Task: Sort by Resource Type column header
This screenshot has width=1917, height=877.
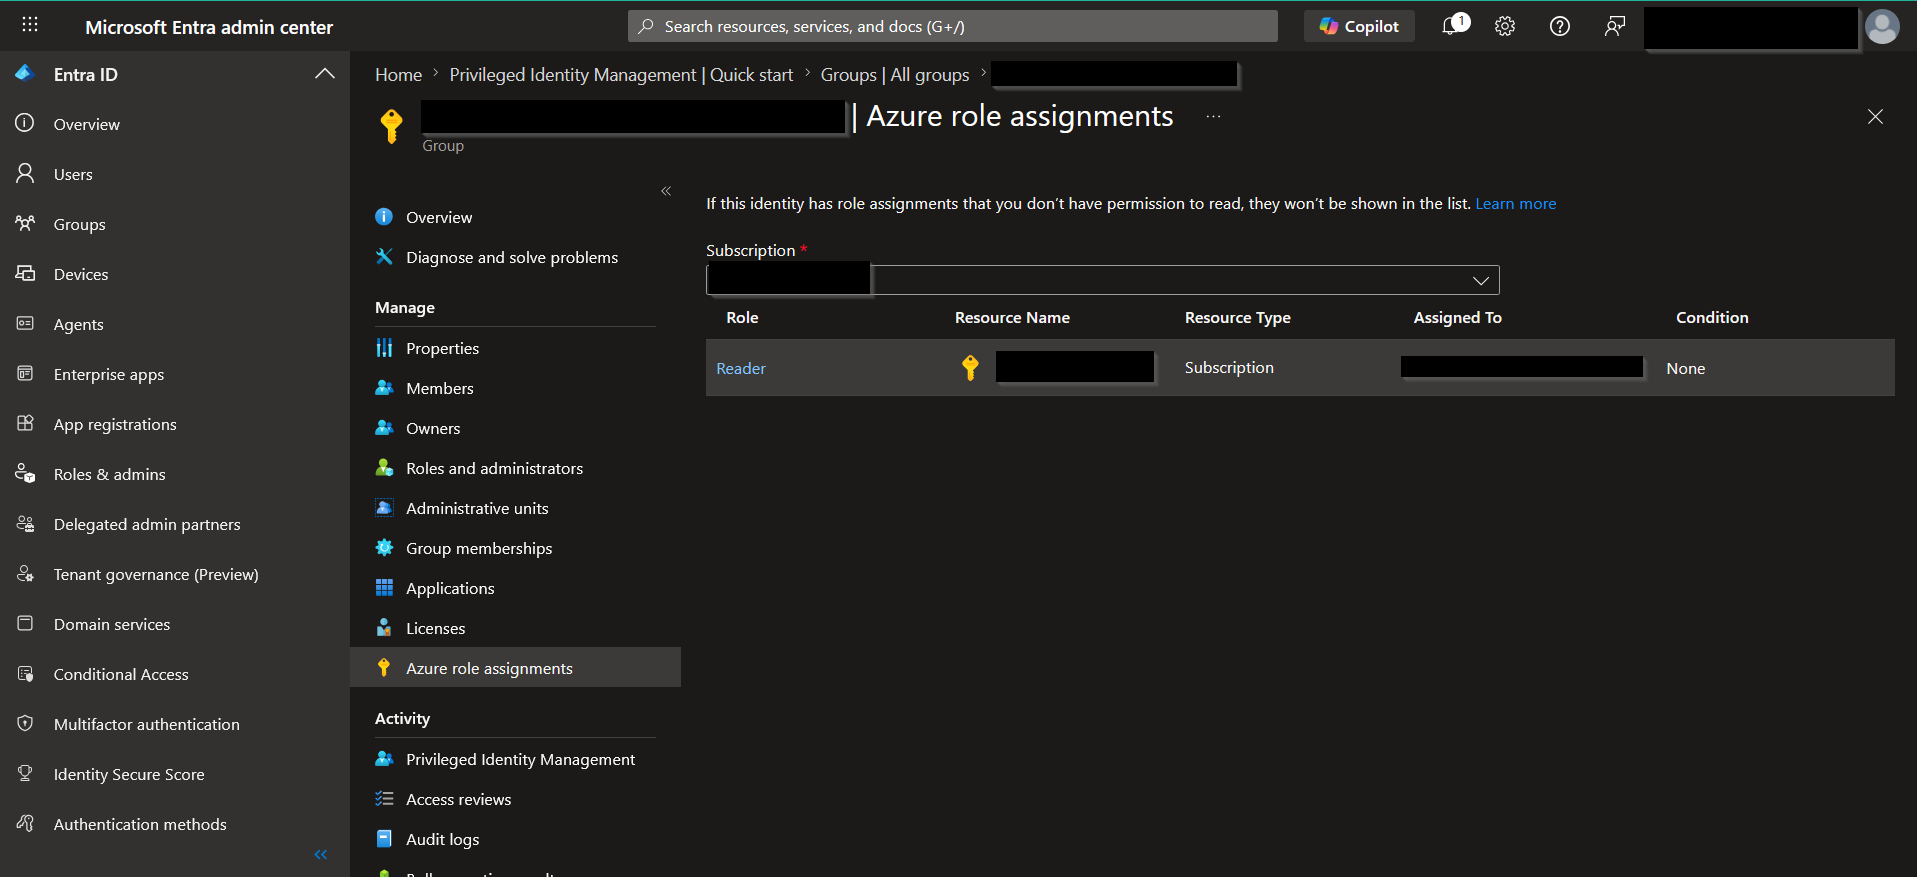Action: 1237,317
